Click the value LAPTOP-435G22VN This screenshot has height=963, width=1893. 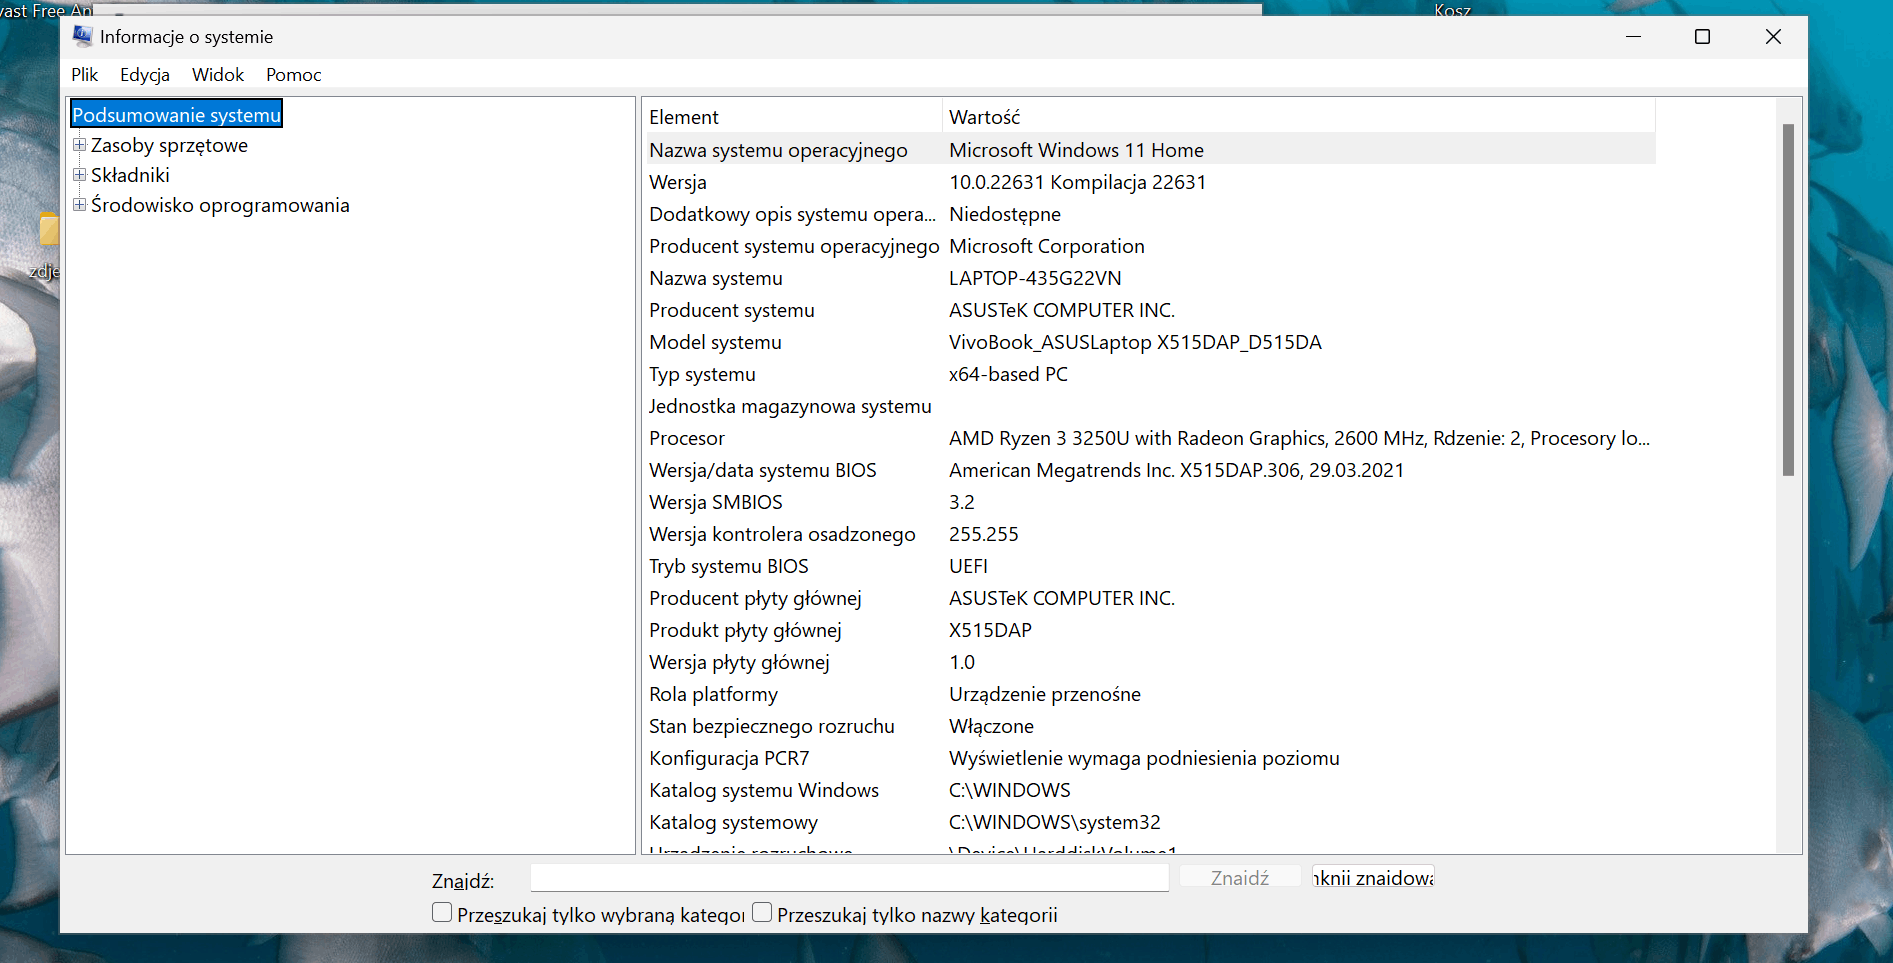[1035, 278]
